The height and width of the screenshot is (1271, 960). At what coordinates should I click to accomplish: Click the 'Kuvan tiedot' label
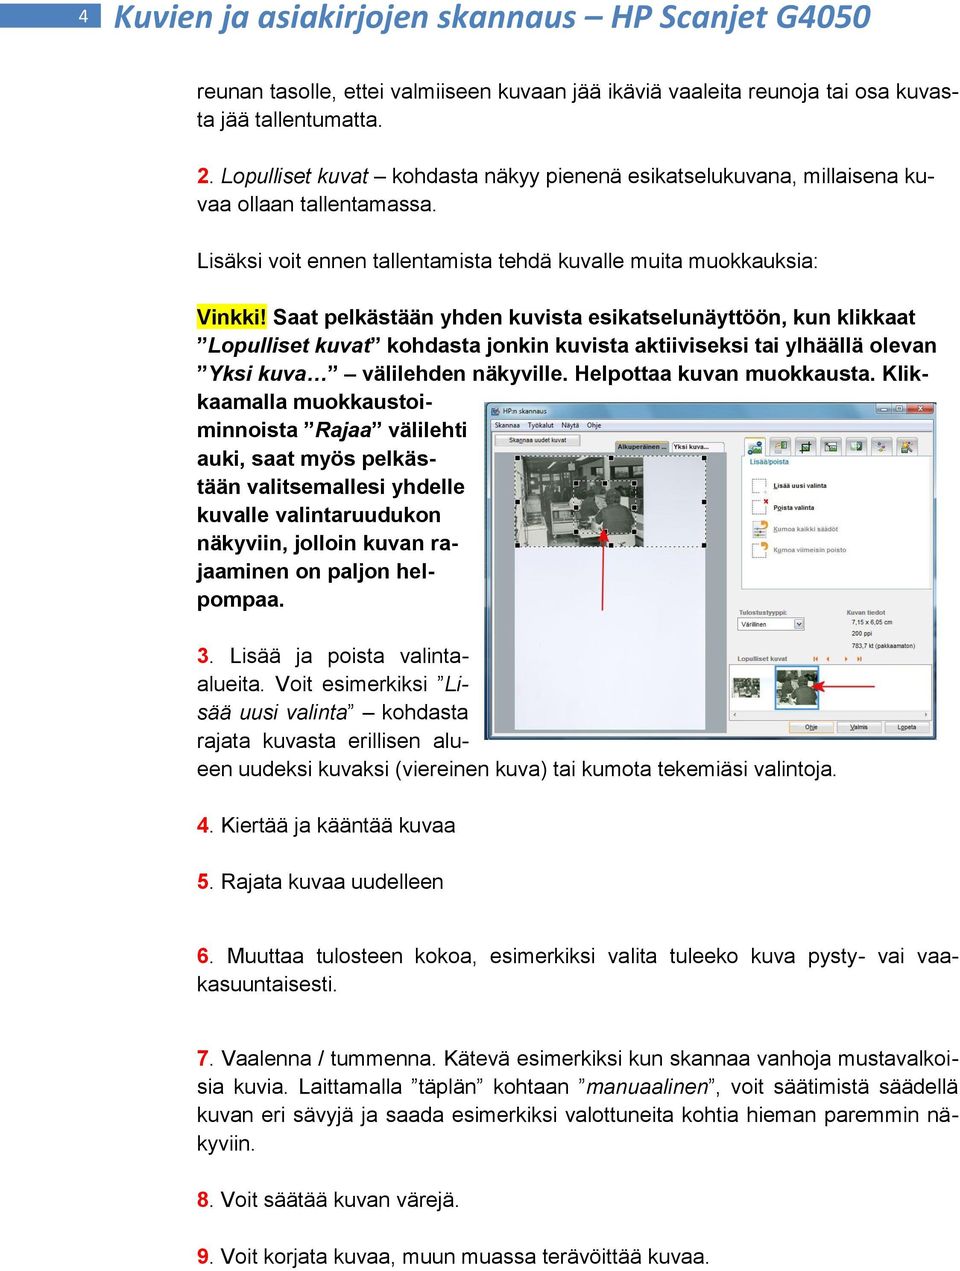[866, 612]
